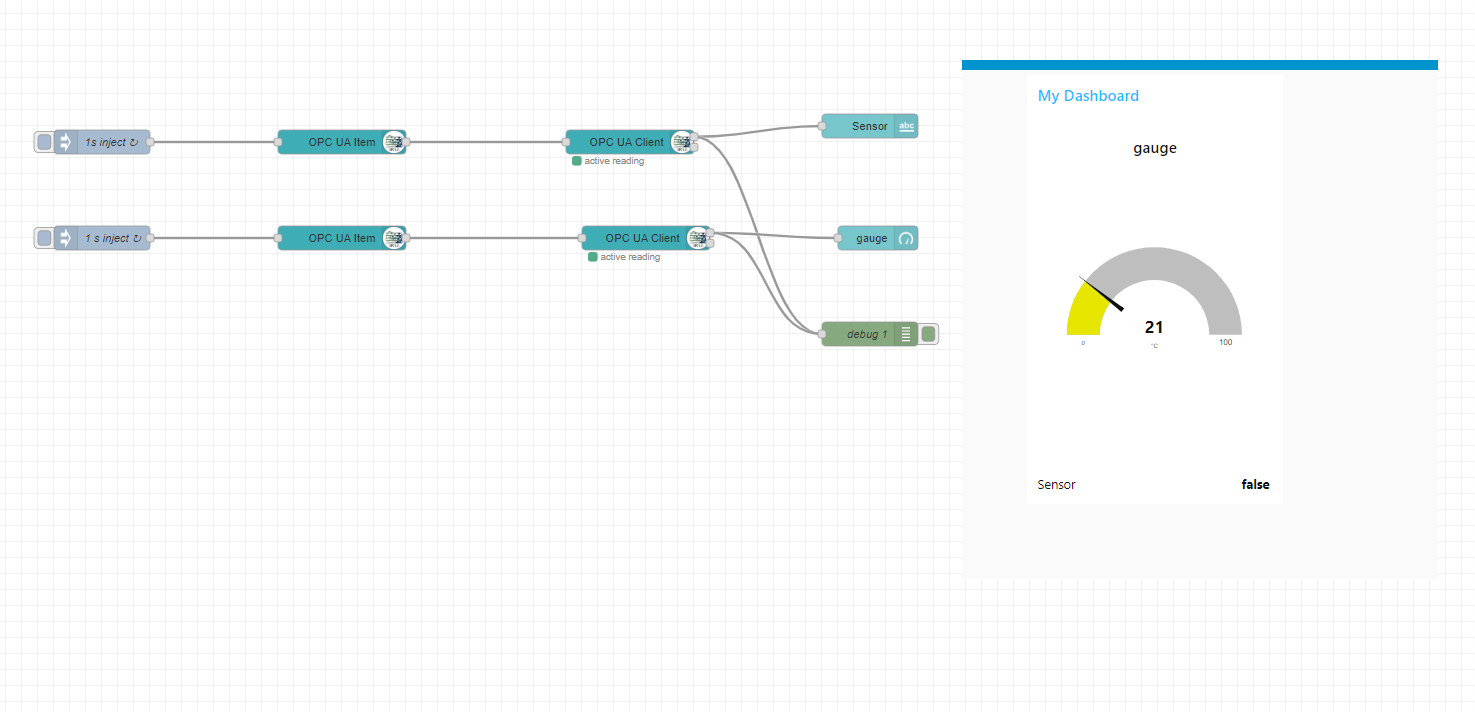Click the gauge value 21 reading

(1154, 327)
